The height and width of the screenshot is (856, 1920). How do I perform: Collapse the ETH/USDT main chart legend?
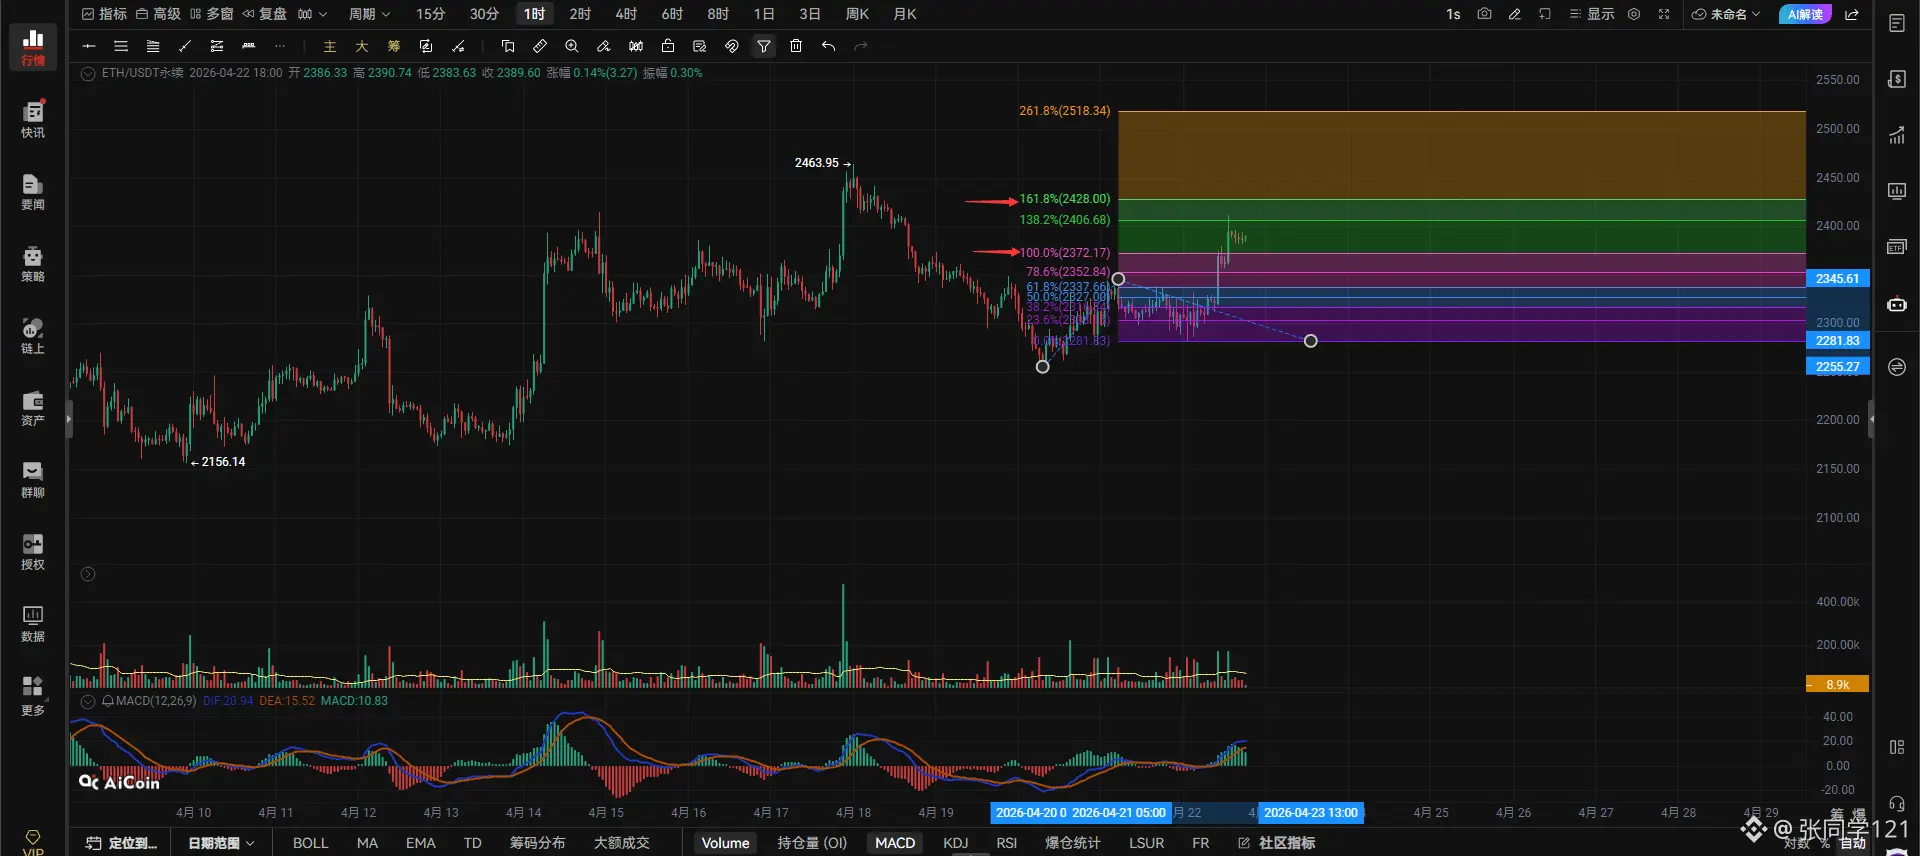click(88, 73)
